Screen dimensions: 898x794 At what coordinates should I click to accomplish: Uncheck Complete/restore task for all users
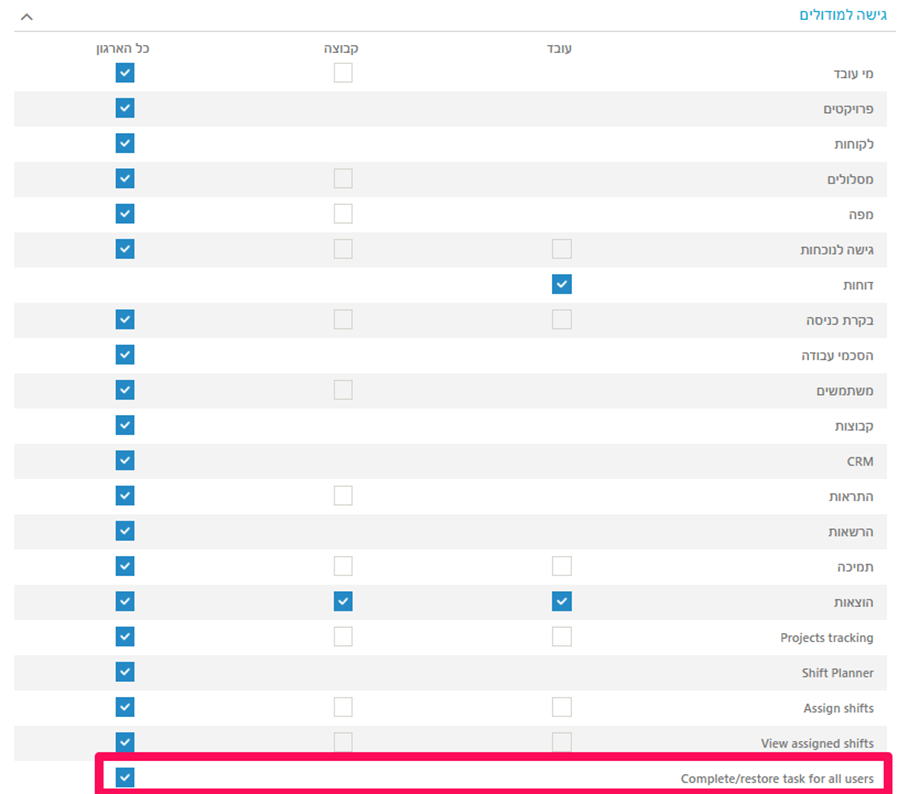125,777
